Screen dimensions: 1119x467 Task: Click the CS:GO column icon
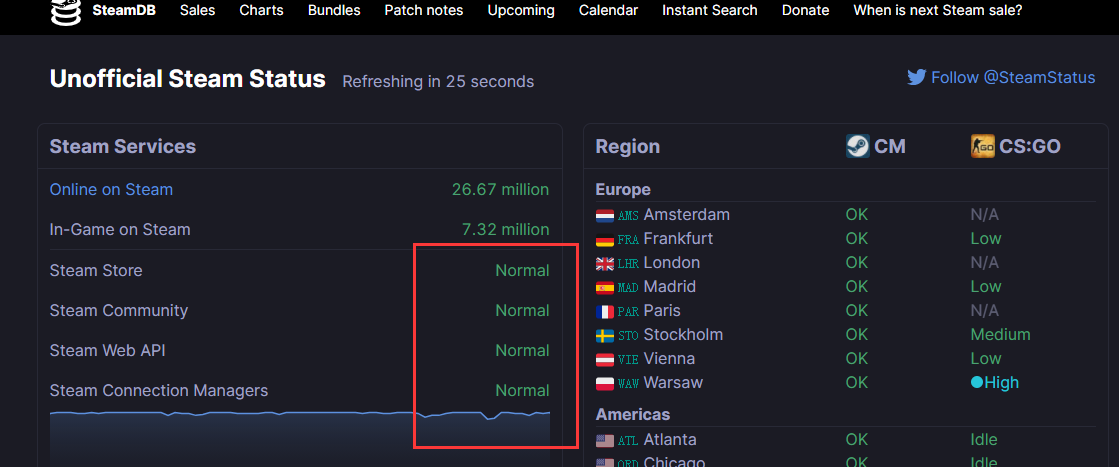[982, 146]
